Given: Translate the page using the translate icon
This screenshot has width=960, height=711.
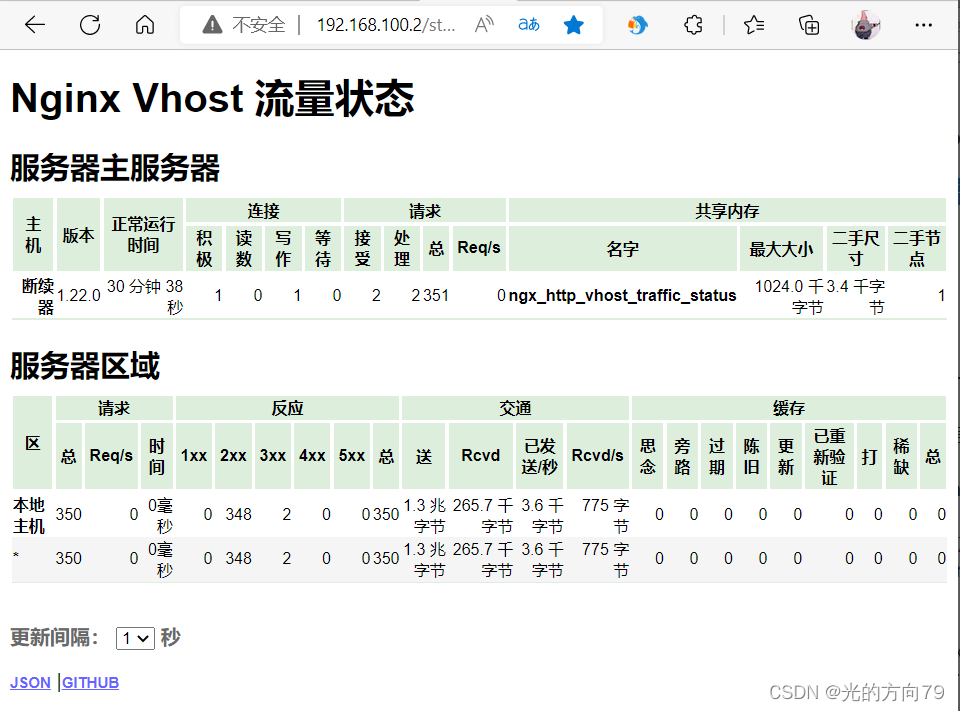Looking at the screenshot, I should pos(528,24).
